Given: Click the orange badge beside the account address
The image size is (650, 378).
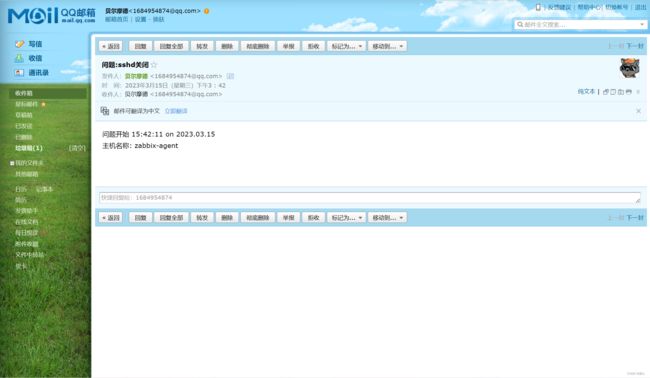Looking at the screenshot, I should click(206, 11).
